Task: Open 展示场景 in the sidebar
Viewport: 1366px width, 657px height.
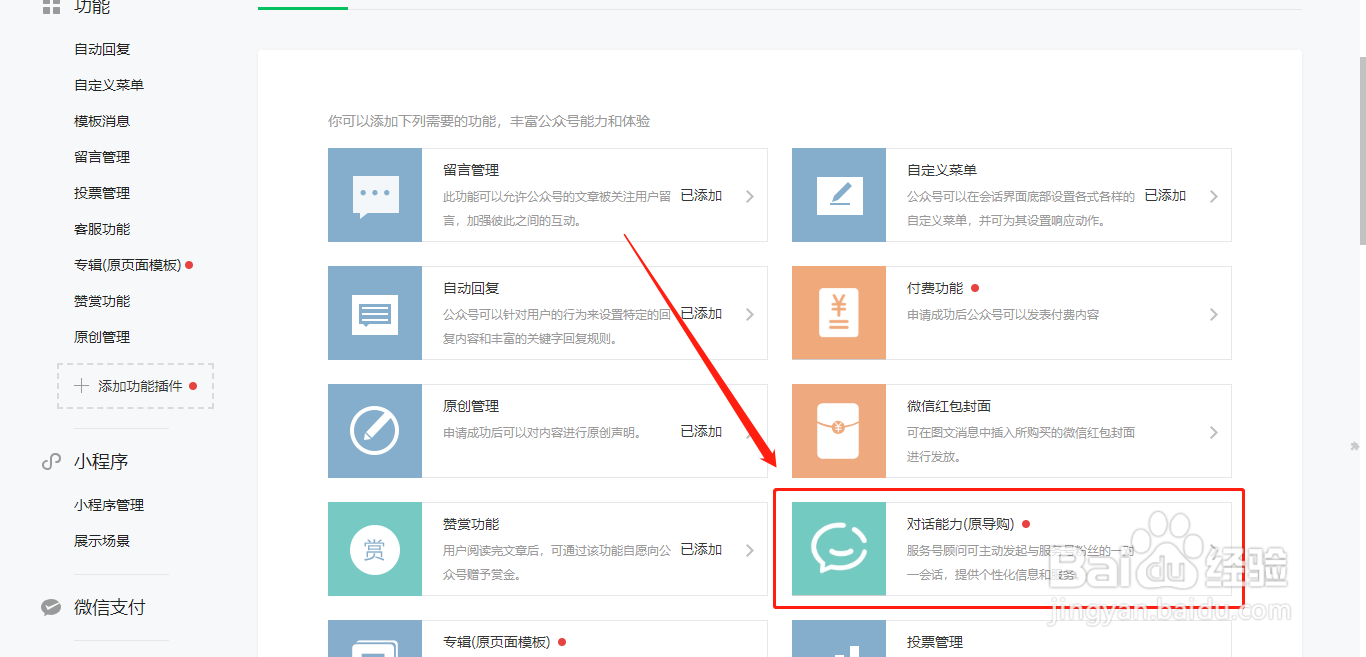Action: (x=102, y=541)
